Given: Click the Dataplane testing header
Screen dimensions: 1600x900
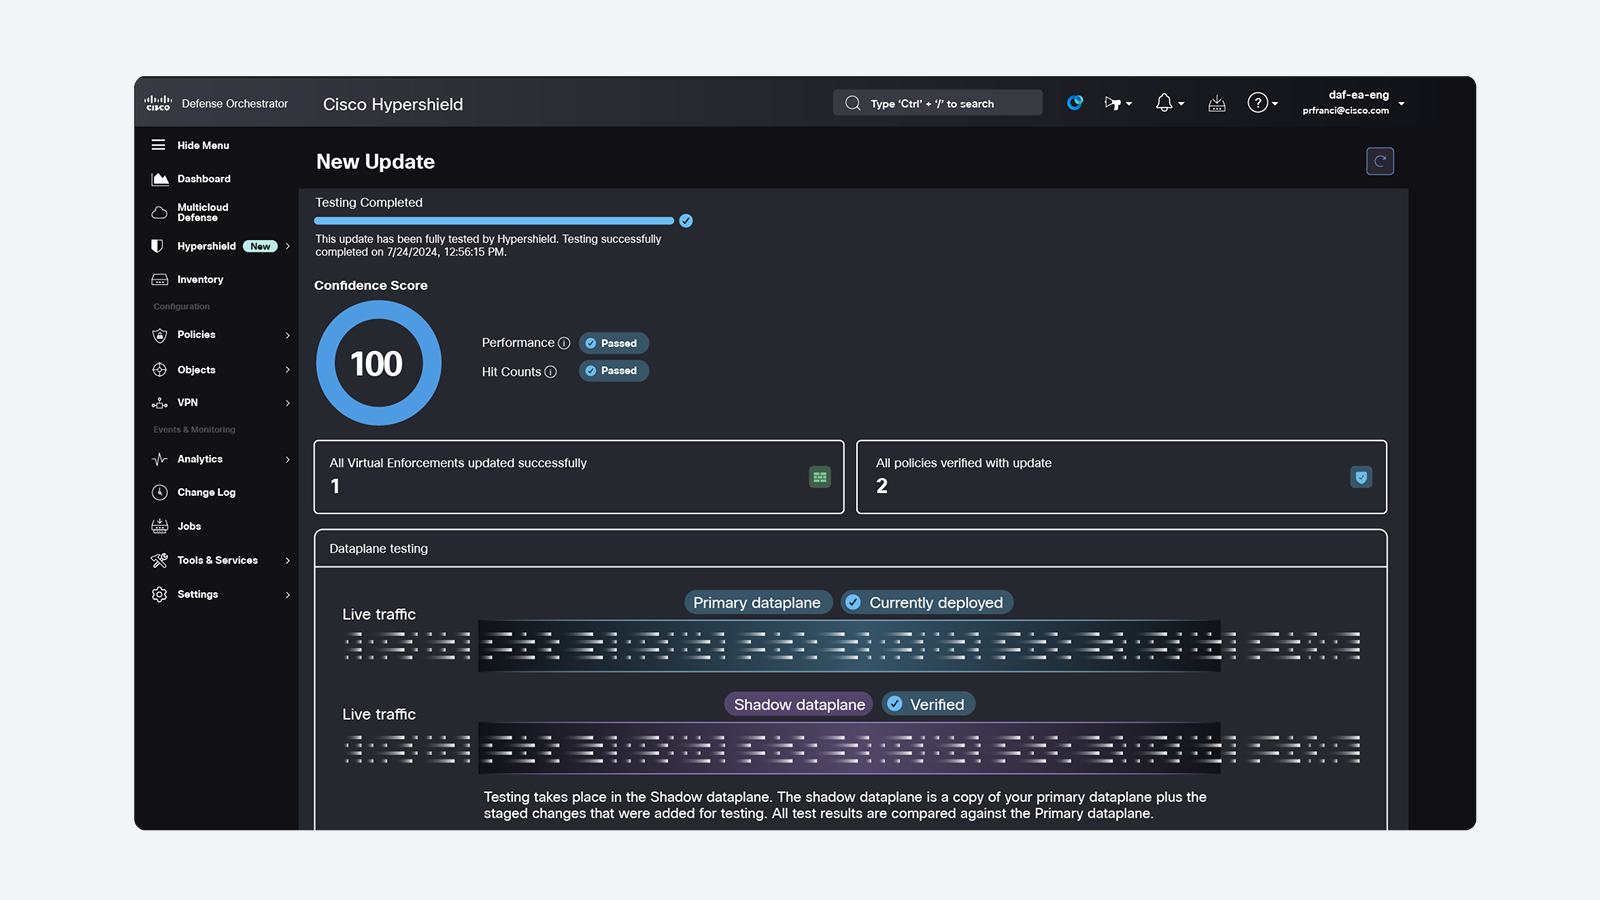Looking at the screenshot, I should [x=851, y=548].
